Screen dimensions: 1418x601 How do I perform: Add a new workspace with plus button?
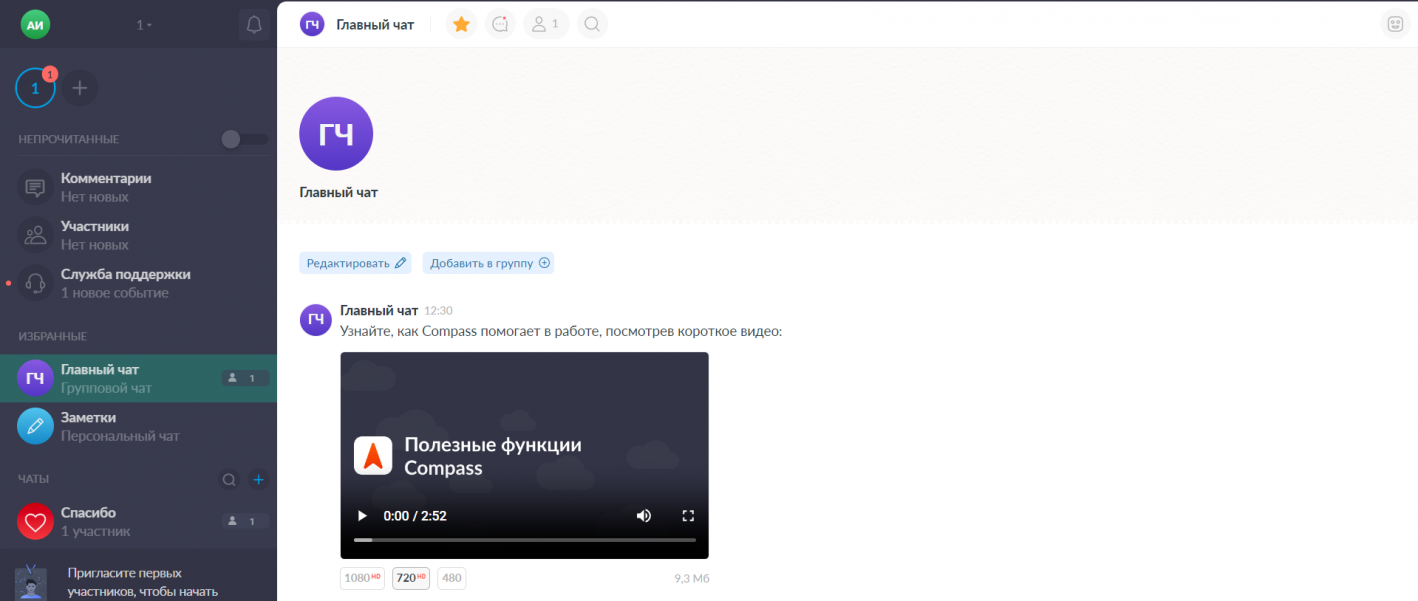80,88
